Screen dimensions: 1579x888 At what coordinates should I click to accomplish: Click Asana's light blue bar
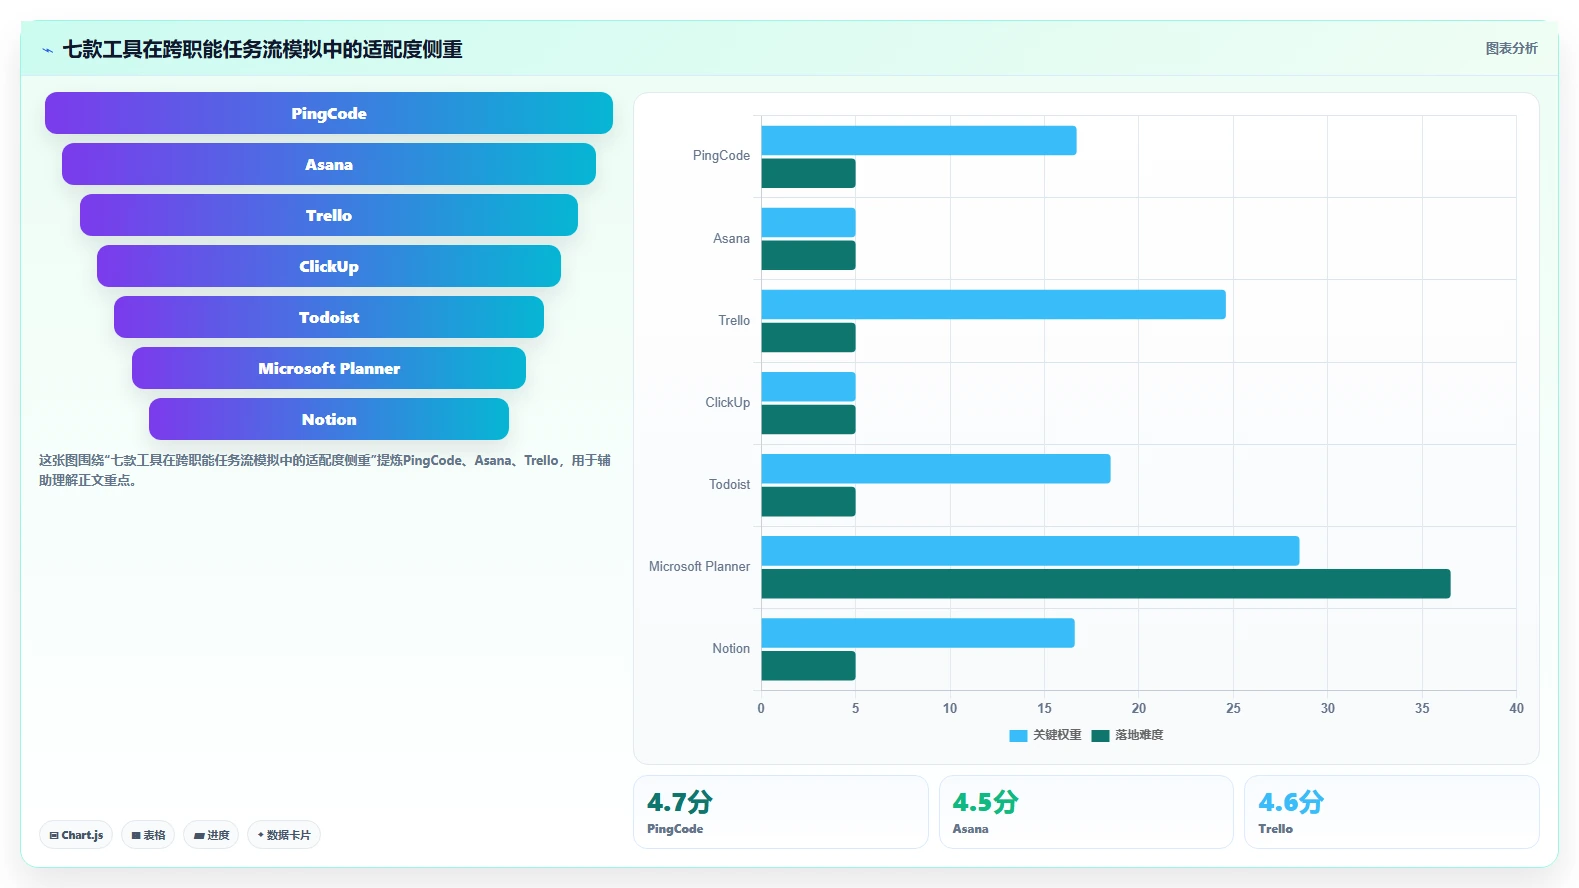click(808, 222)
